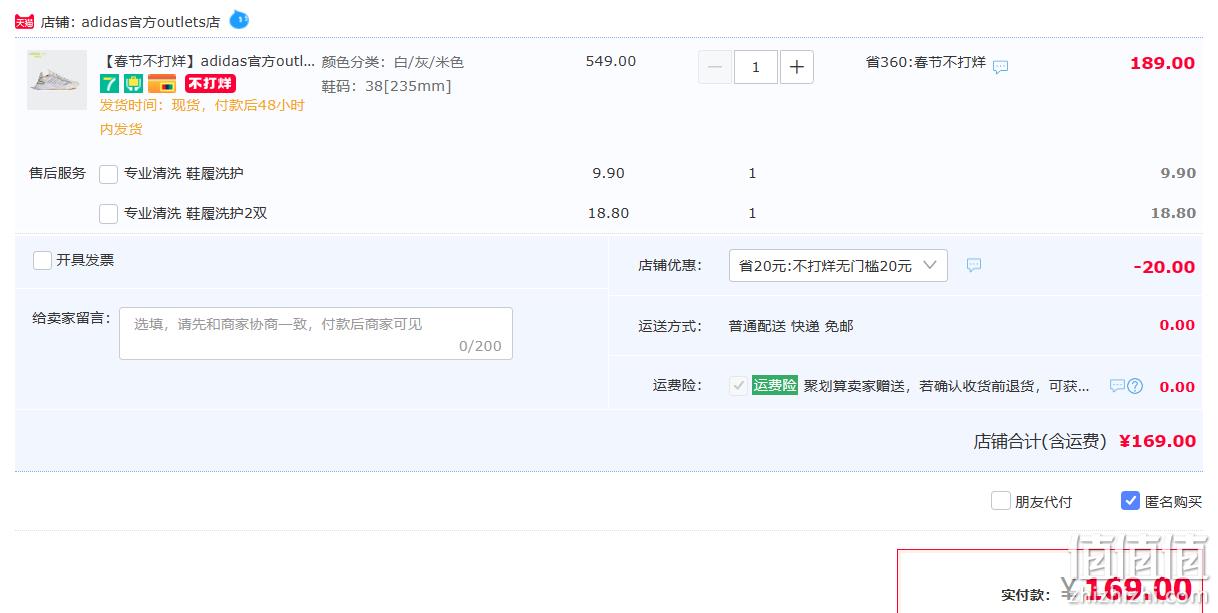This screenshot has height=613, width=1218.
Task: Click the 聚划算卖家赠送 freight insurance description
Action: click(947, 386)
